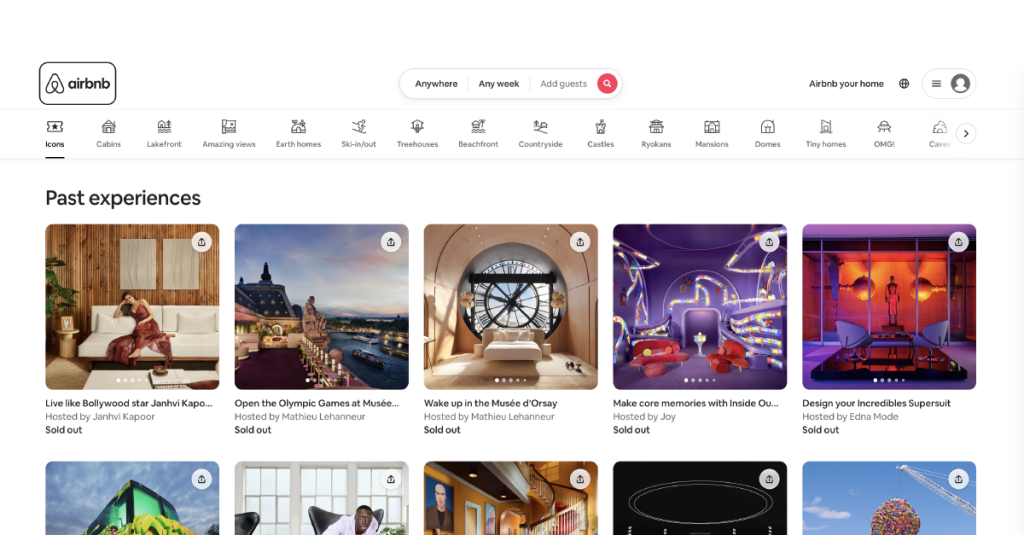This screenshot has height=535, width=1024.
Task: Open Design your Incredibles Supersuit title
Action: tap(876, 403)
